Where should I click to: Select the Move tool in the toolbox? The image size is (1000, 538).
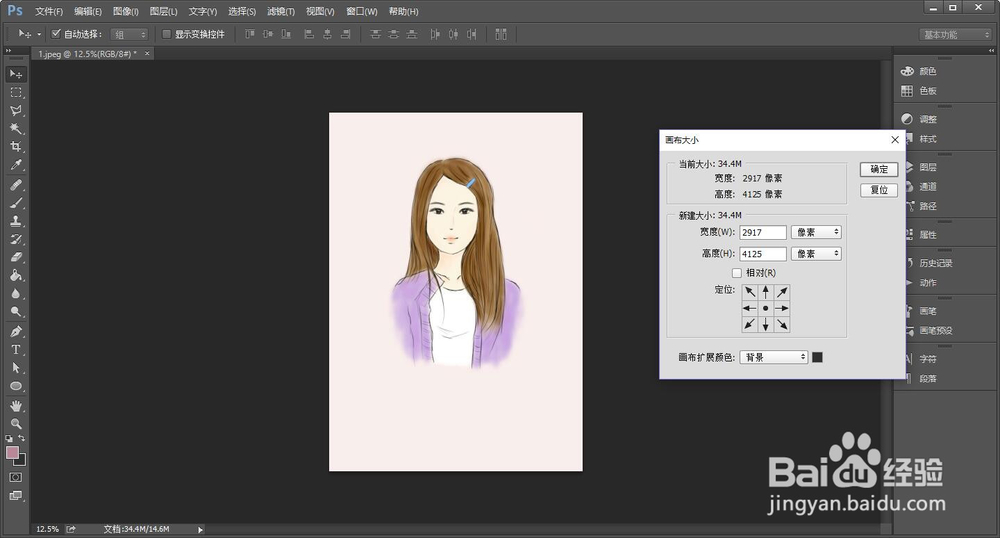coord(16,74)
